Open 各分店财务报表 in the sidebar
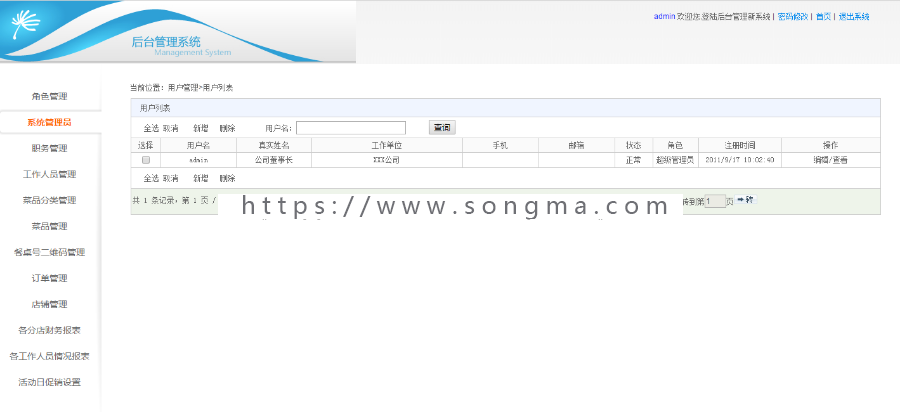This screenshot has height=412, width=900. [x=49, y=330]
